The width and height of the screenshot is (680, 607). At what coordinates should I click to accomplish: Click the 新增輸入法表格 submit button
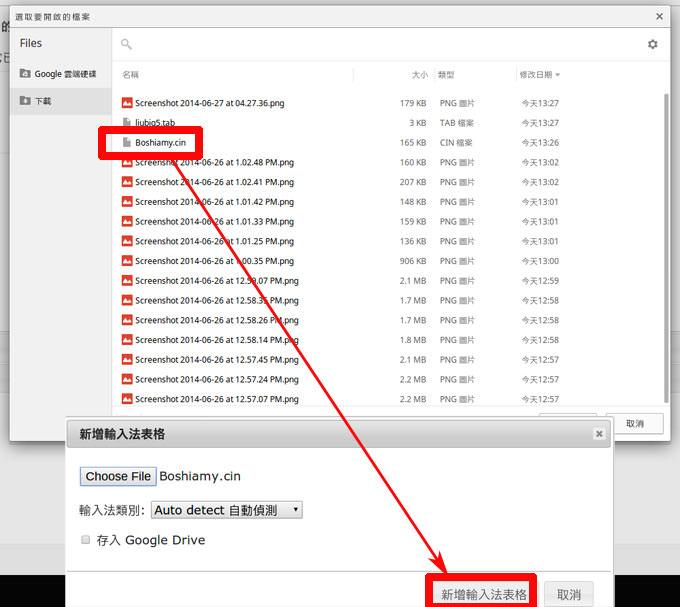pyautogui.click(x=484, y=594)
